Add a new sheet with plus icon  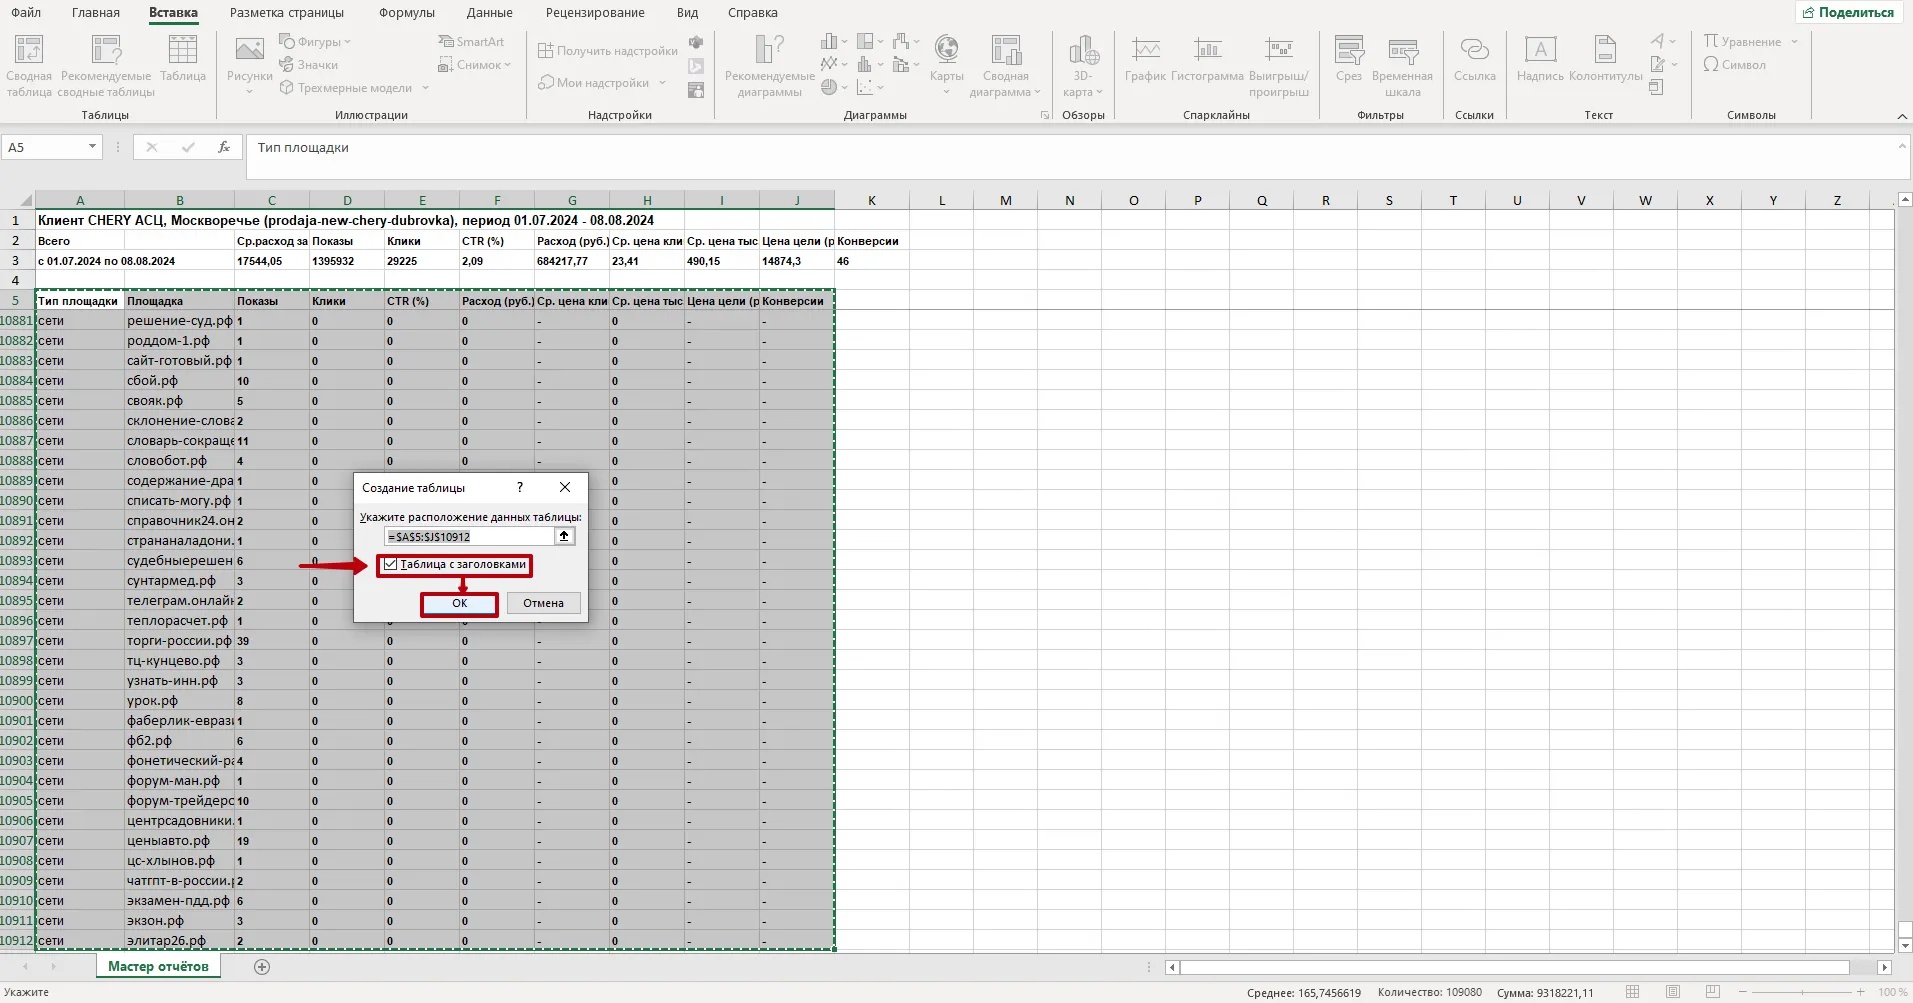coord(262,967)
